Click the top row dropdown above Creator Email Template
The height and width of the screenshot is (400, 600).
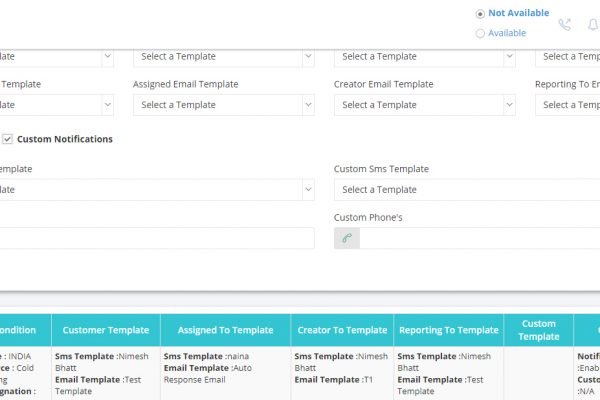(425, 57)
